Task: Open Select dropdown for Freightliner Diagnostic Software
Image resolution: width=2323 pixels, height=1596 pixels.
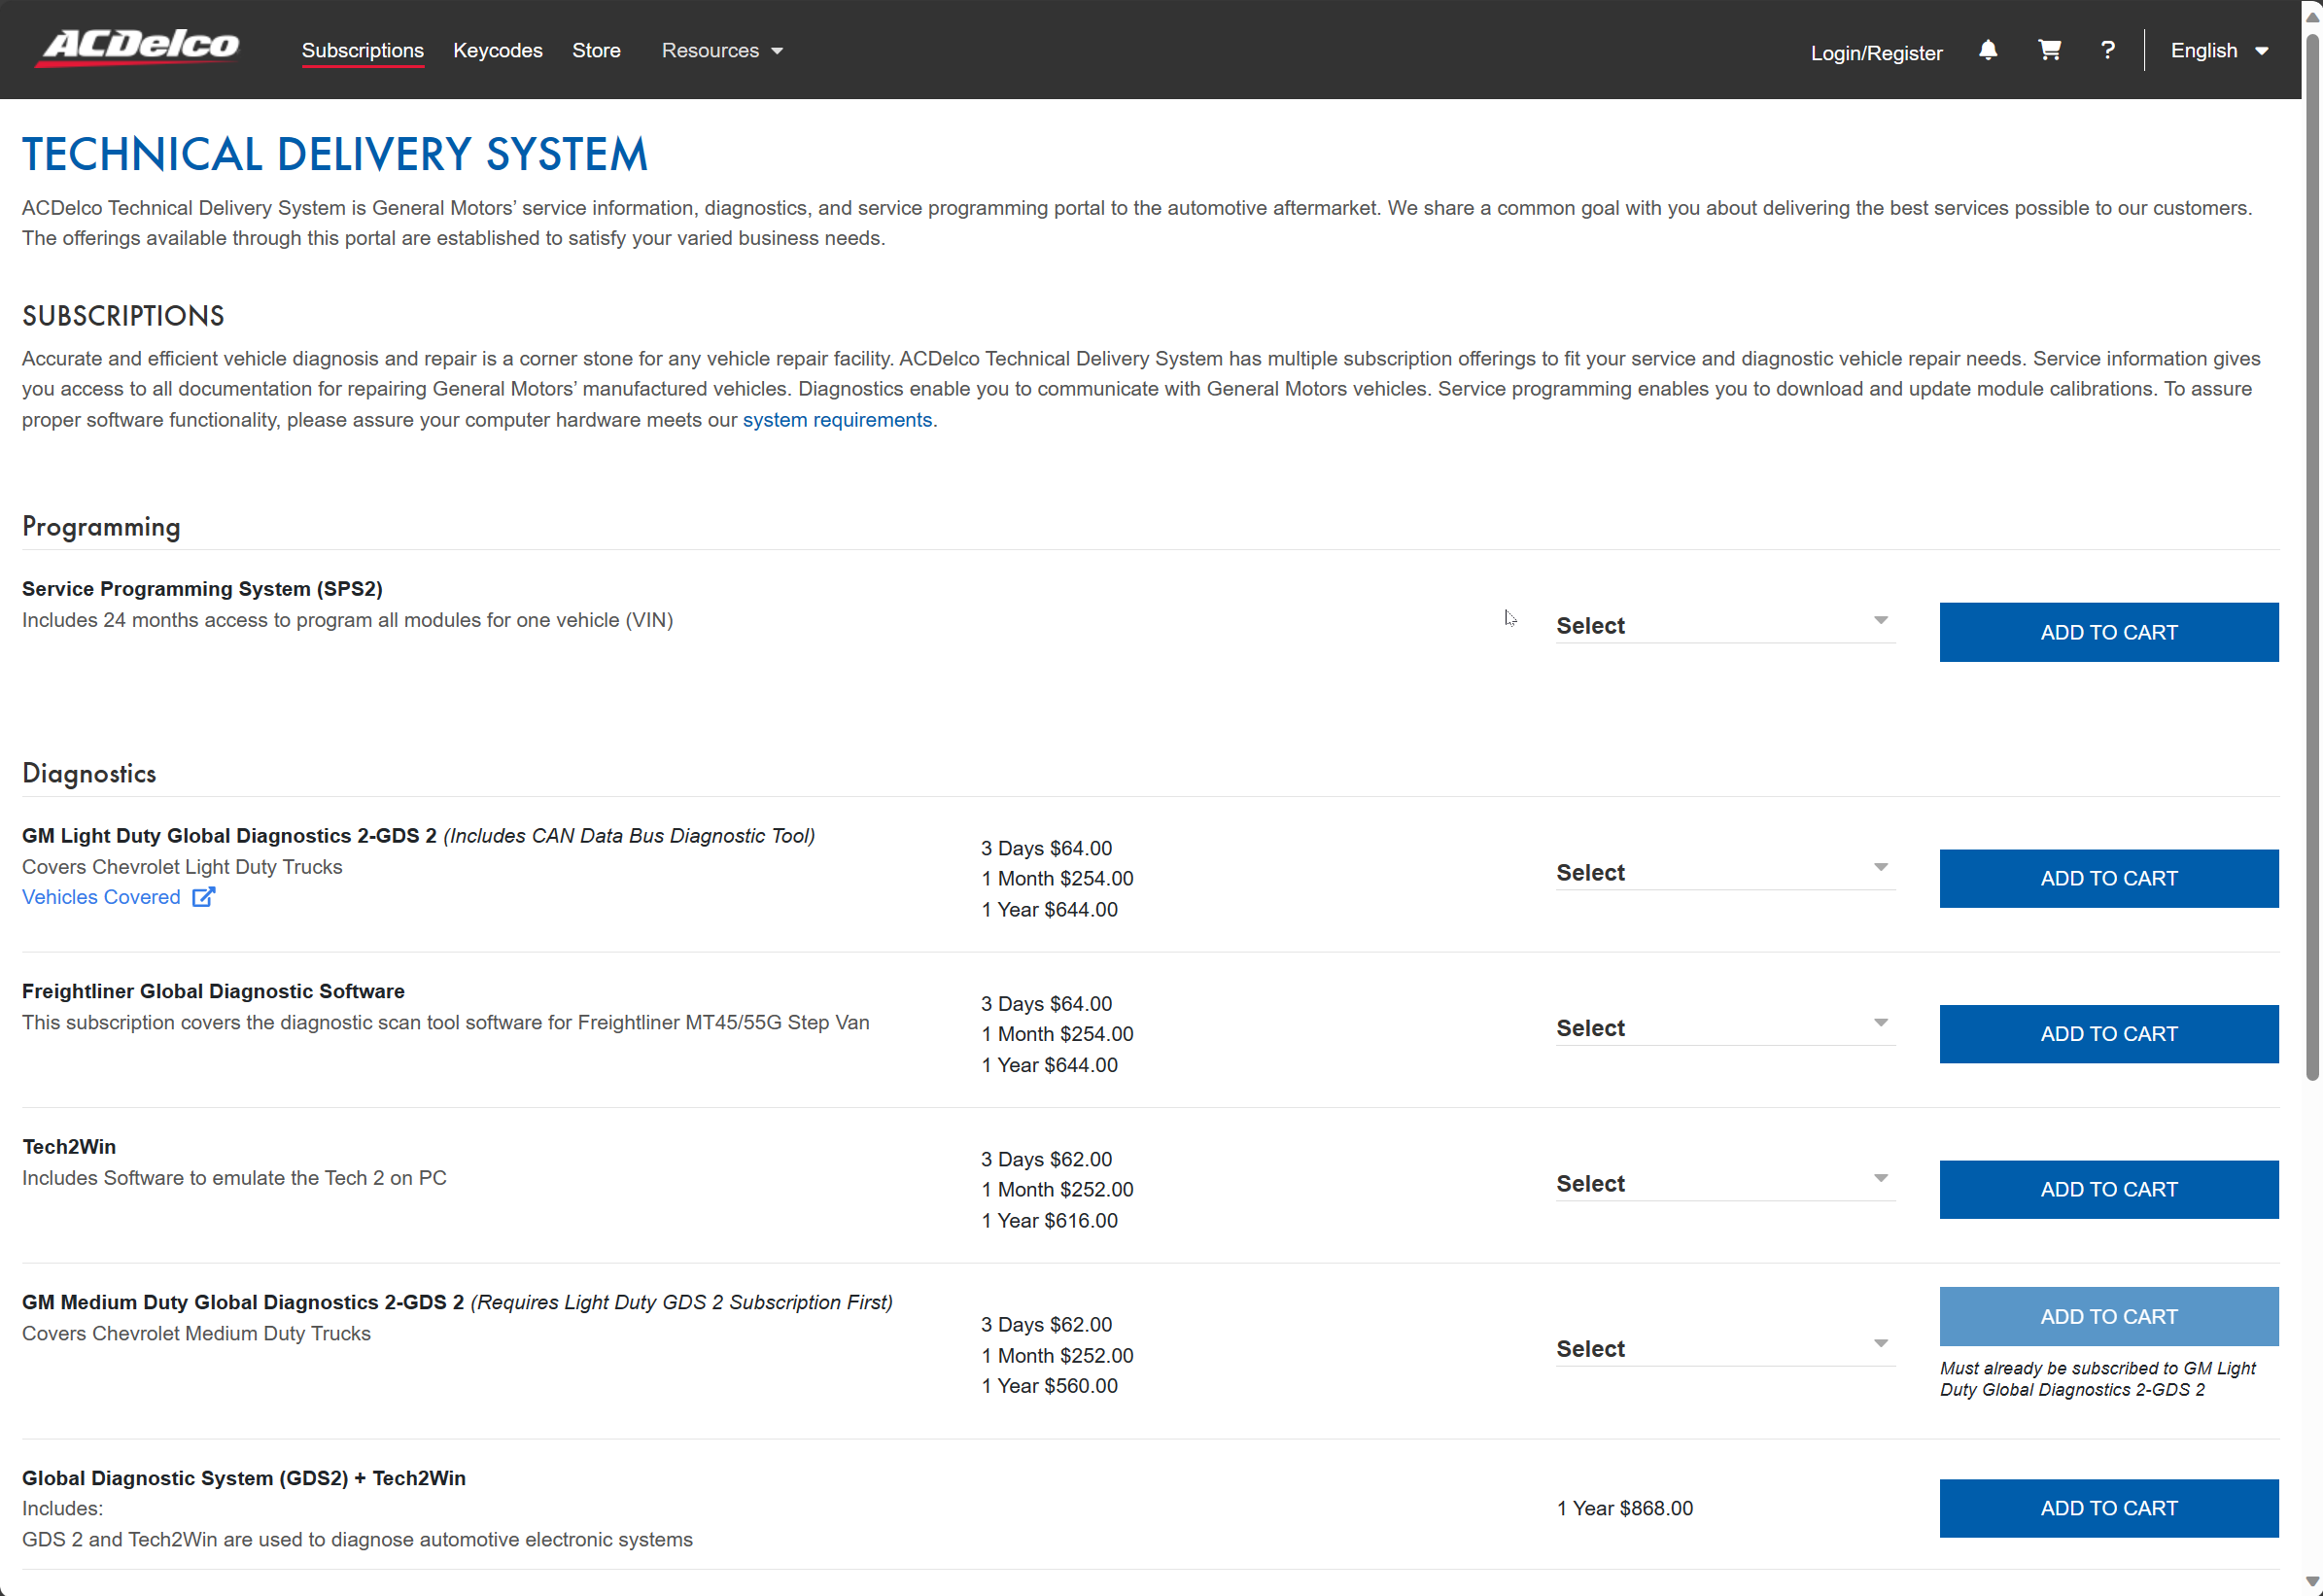Action: click(1724, 1028)
